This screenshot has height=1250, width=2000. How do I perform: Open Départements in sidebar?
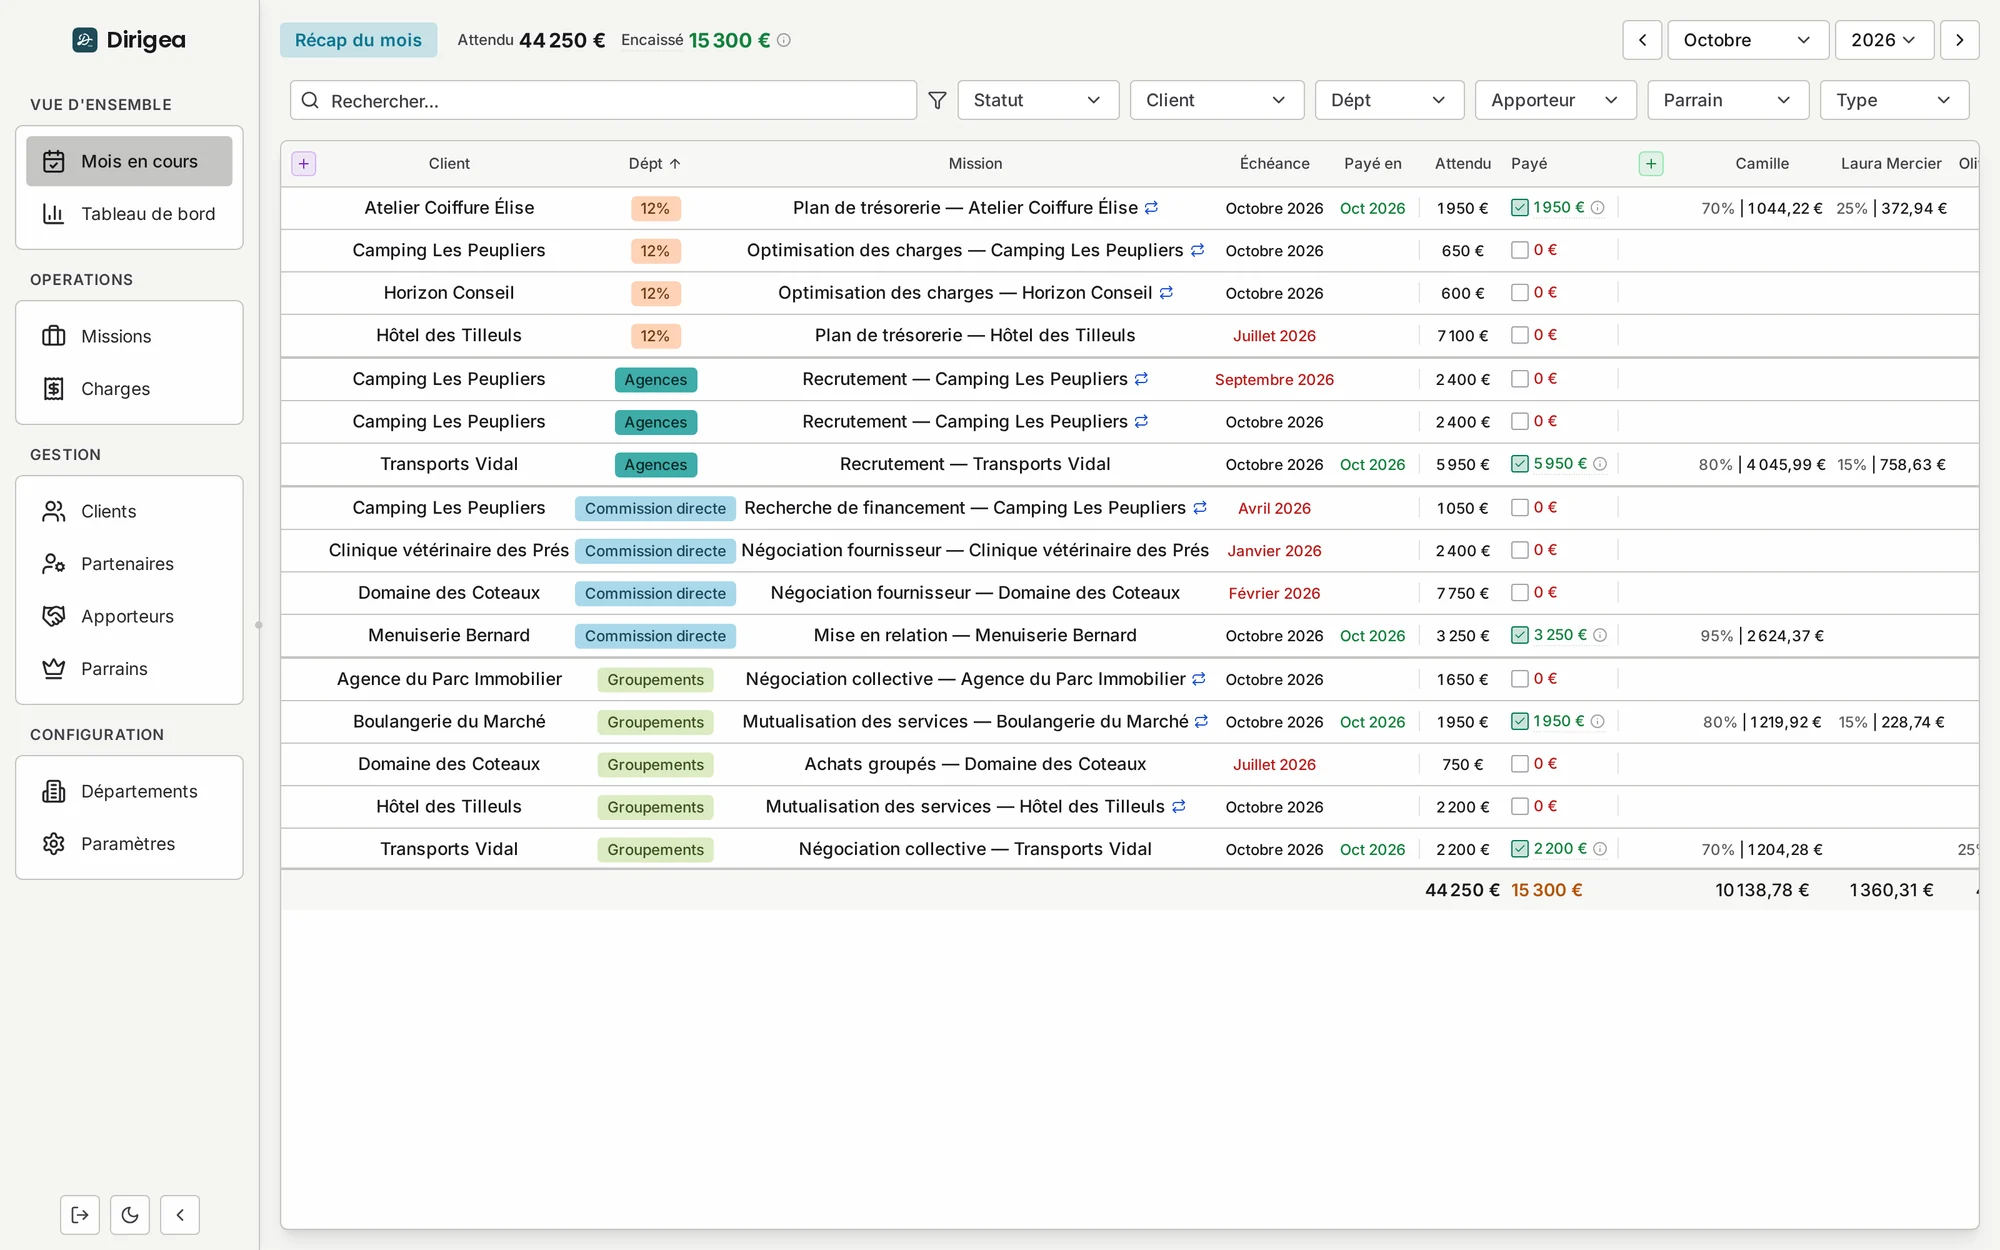(x=129, y=791)
